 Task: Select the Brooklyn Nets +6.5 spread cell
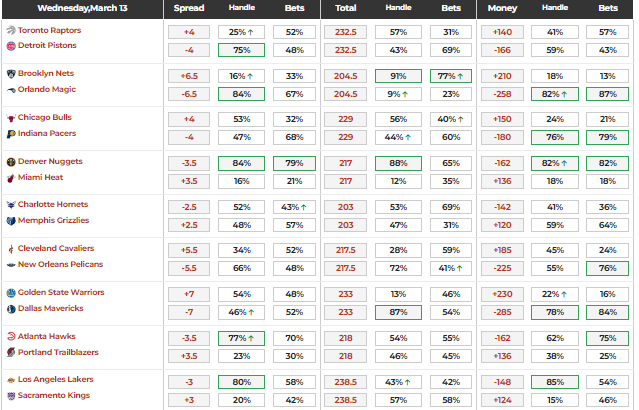189,75
